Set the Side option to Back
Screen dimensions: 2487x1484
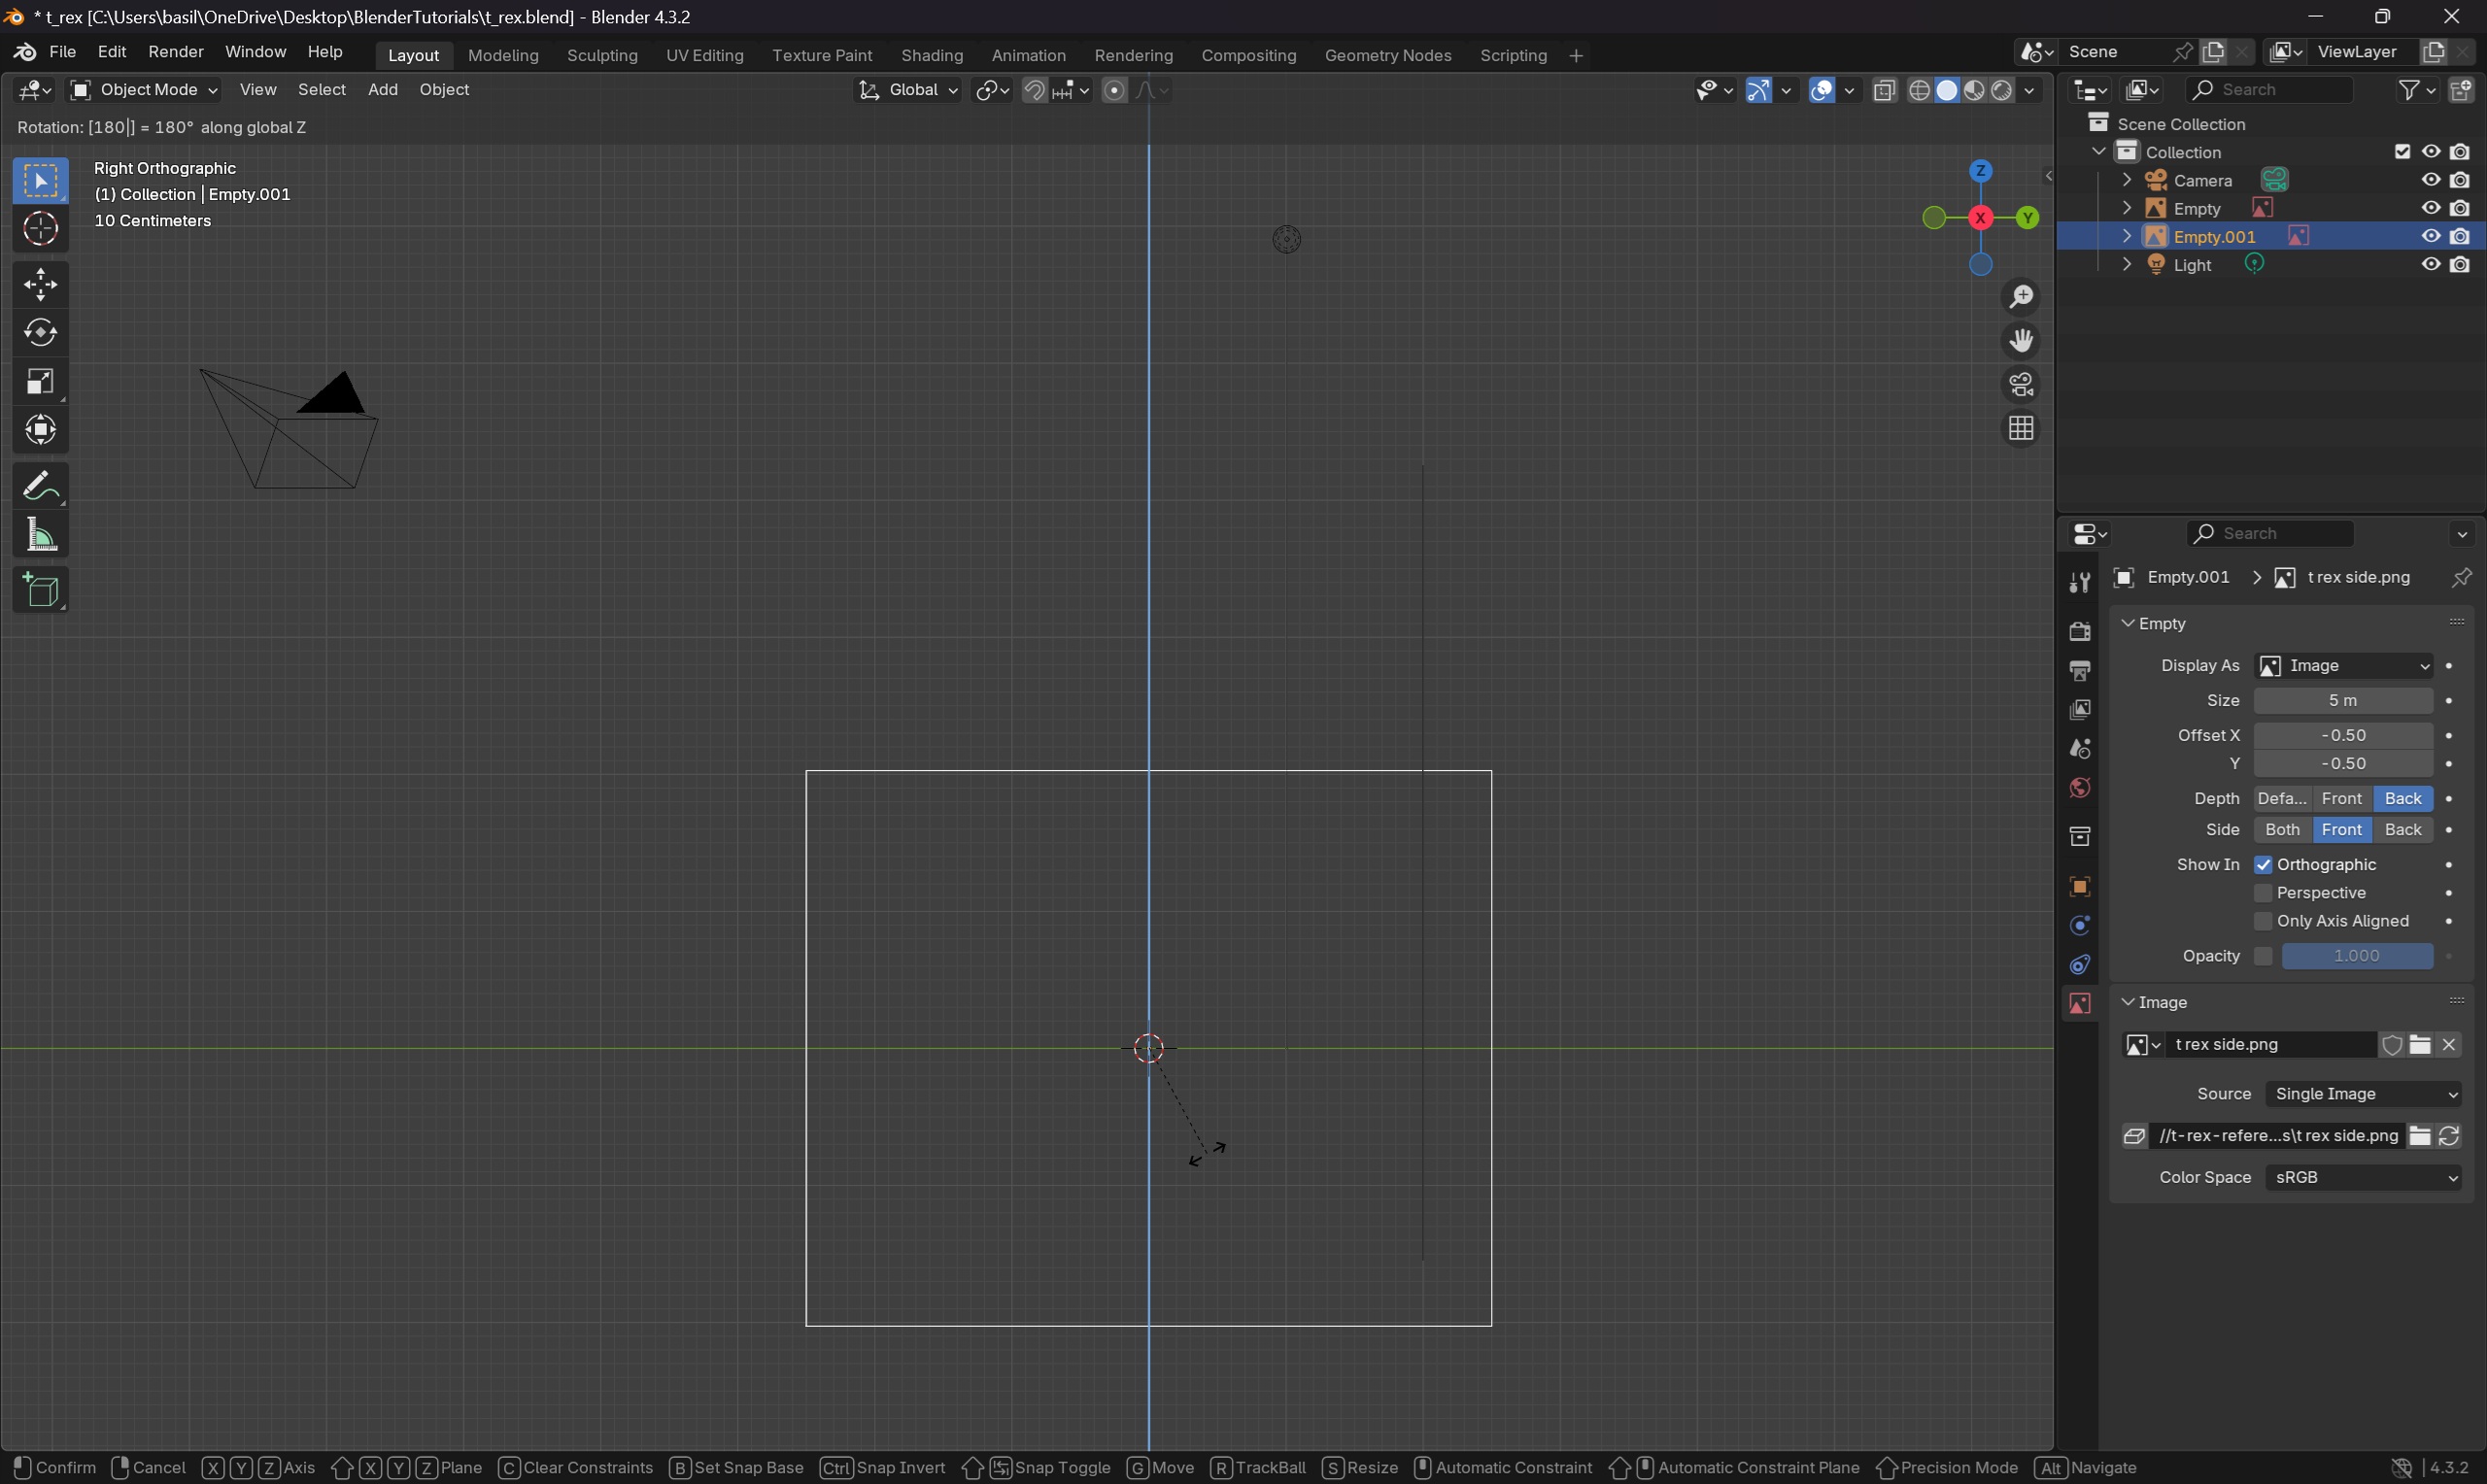click(x=2403, y=829)
